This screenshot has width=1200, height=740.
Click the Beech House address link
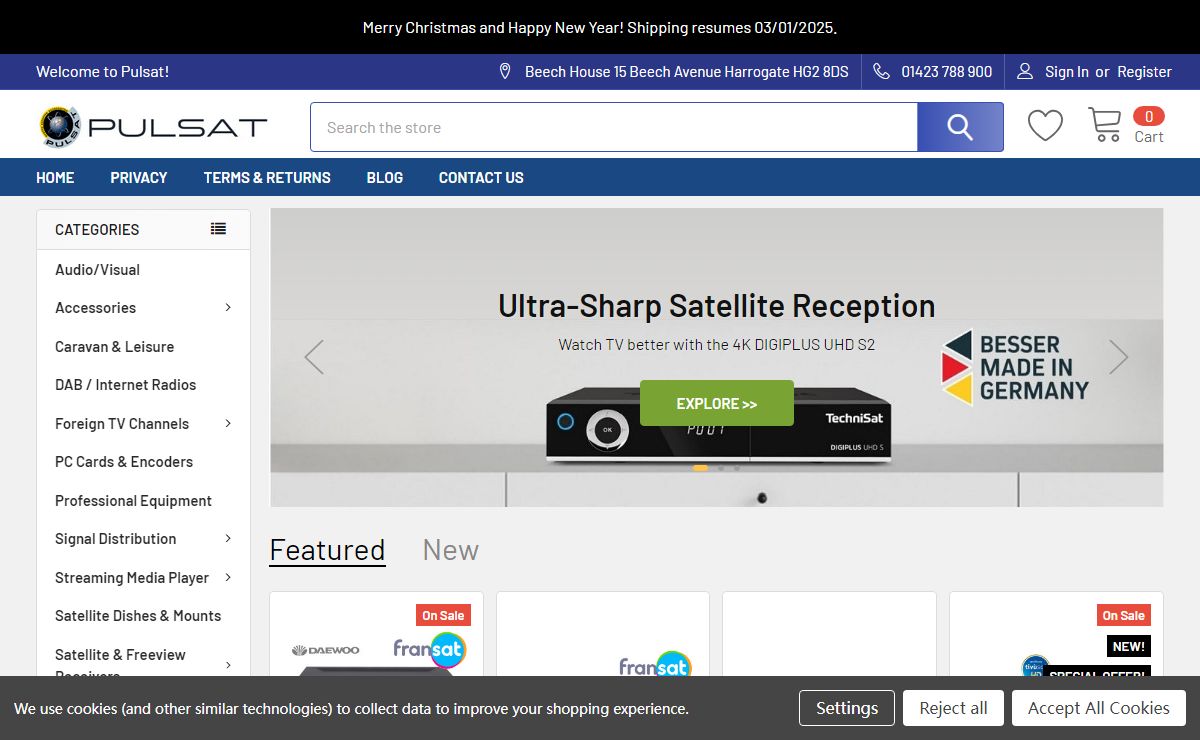[x=687, y=71]
